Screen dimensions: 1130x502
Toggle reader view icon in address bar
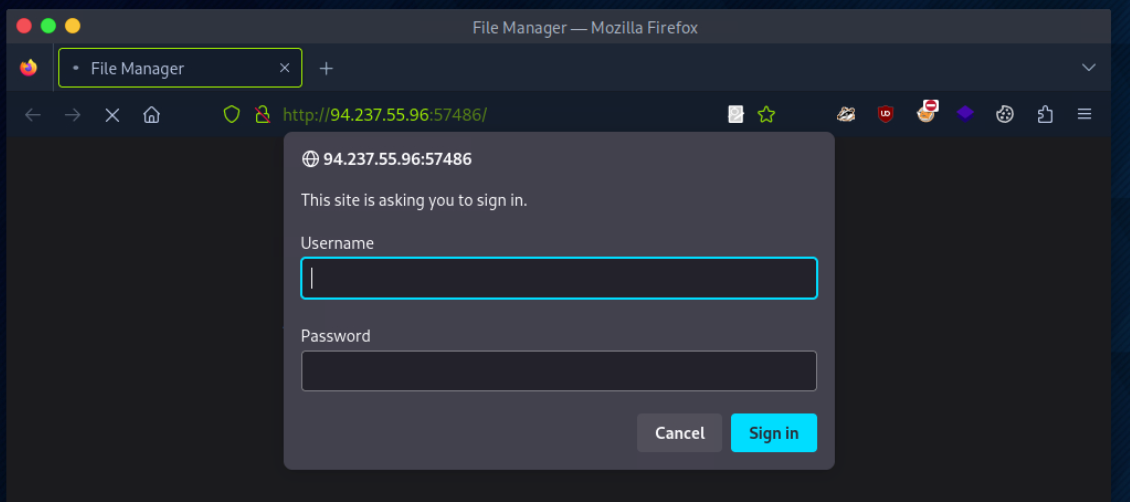pos(736,115)
